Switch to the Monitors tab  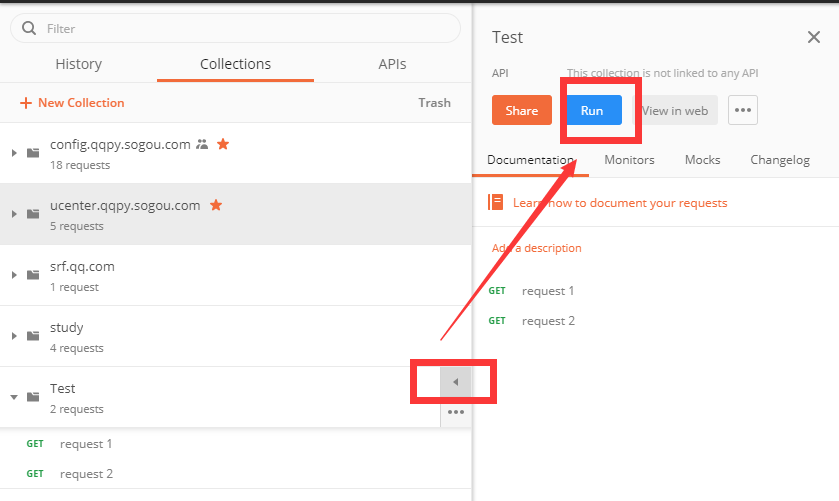[629, 160]
